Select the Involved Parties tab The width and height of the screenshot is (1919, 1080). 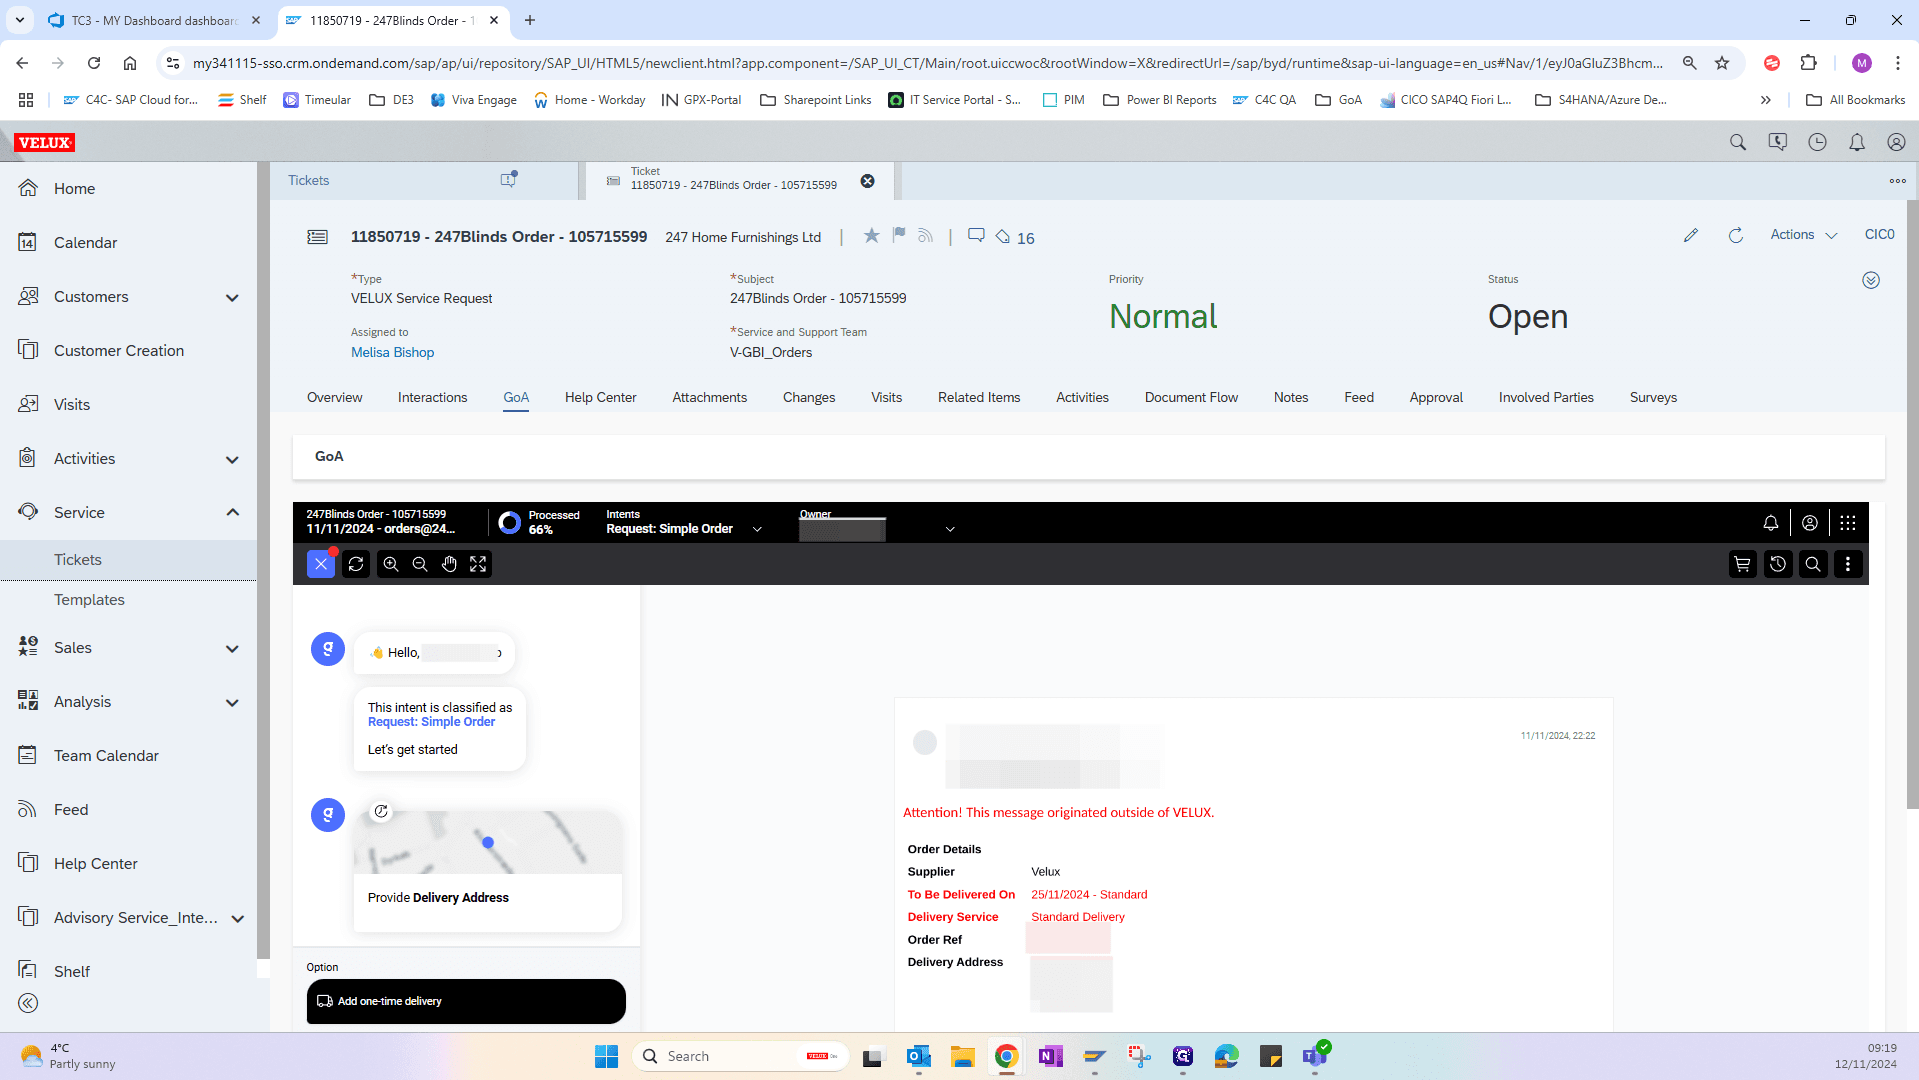click(1546, 398)
